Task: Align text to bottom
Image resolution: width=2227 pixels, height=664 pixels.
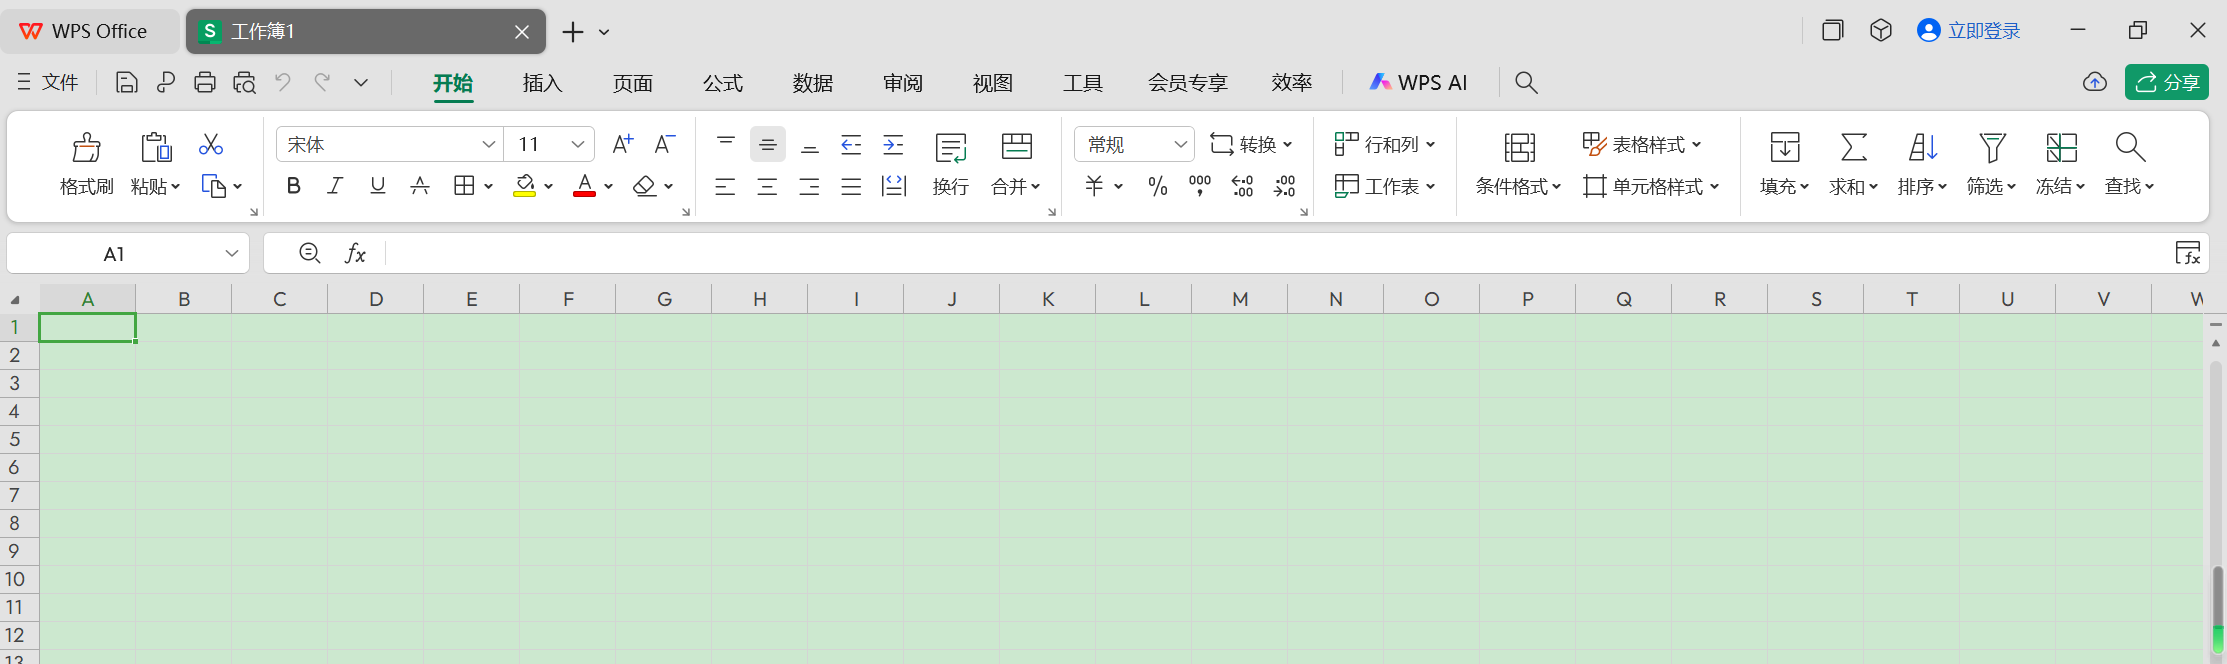Action: click(x=810, y=145)
